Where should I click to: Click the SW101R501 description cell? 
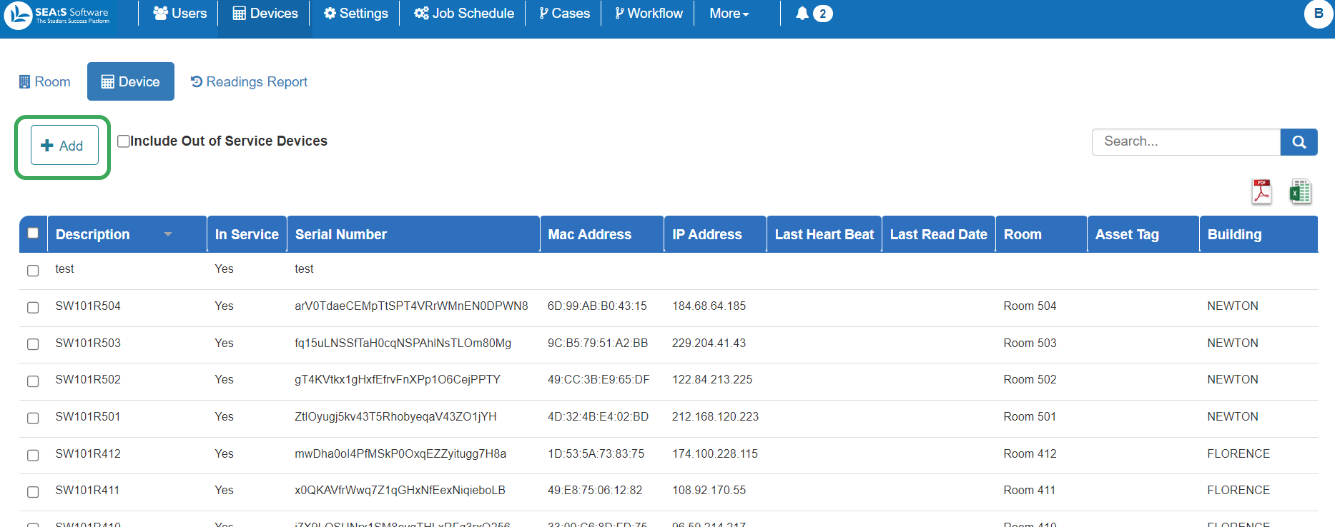click(88, 417)
